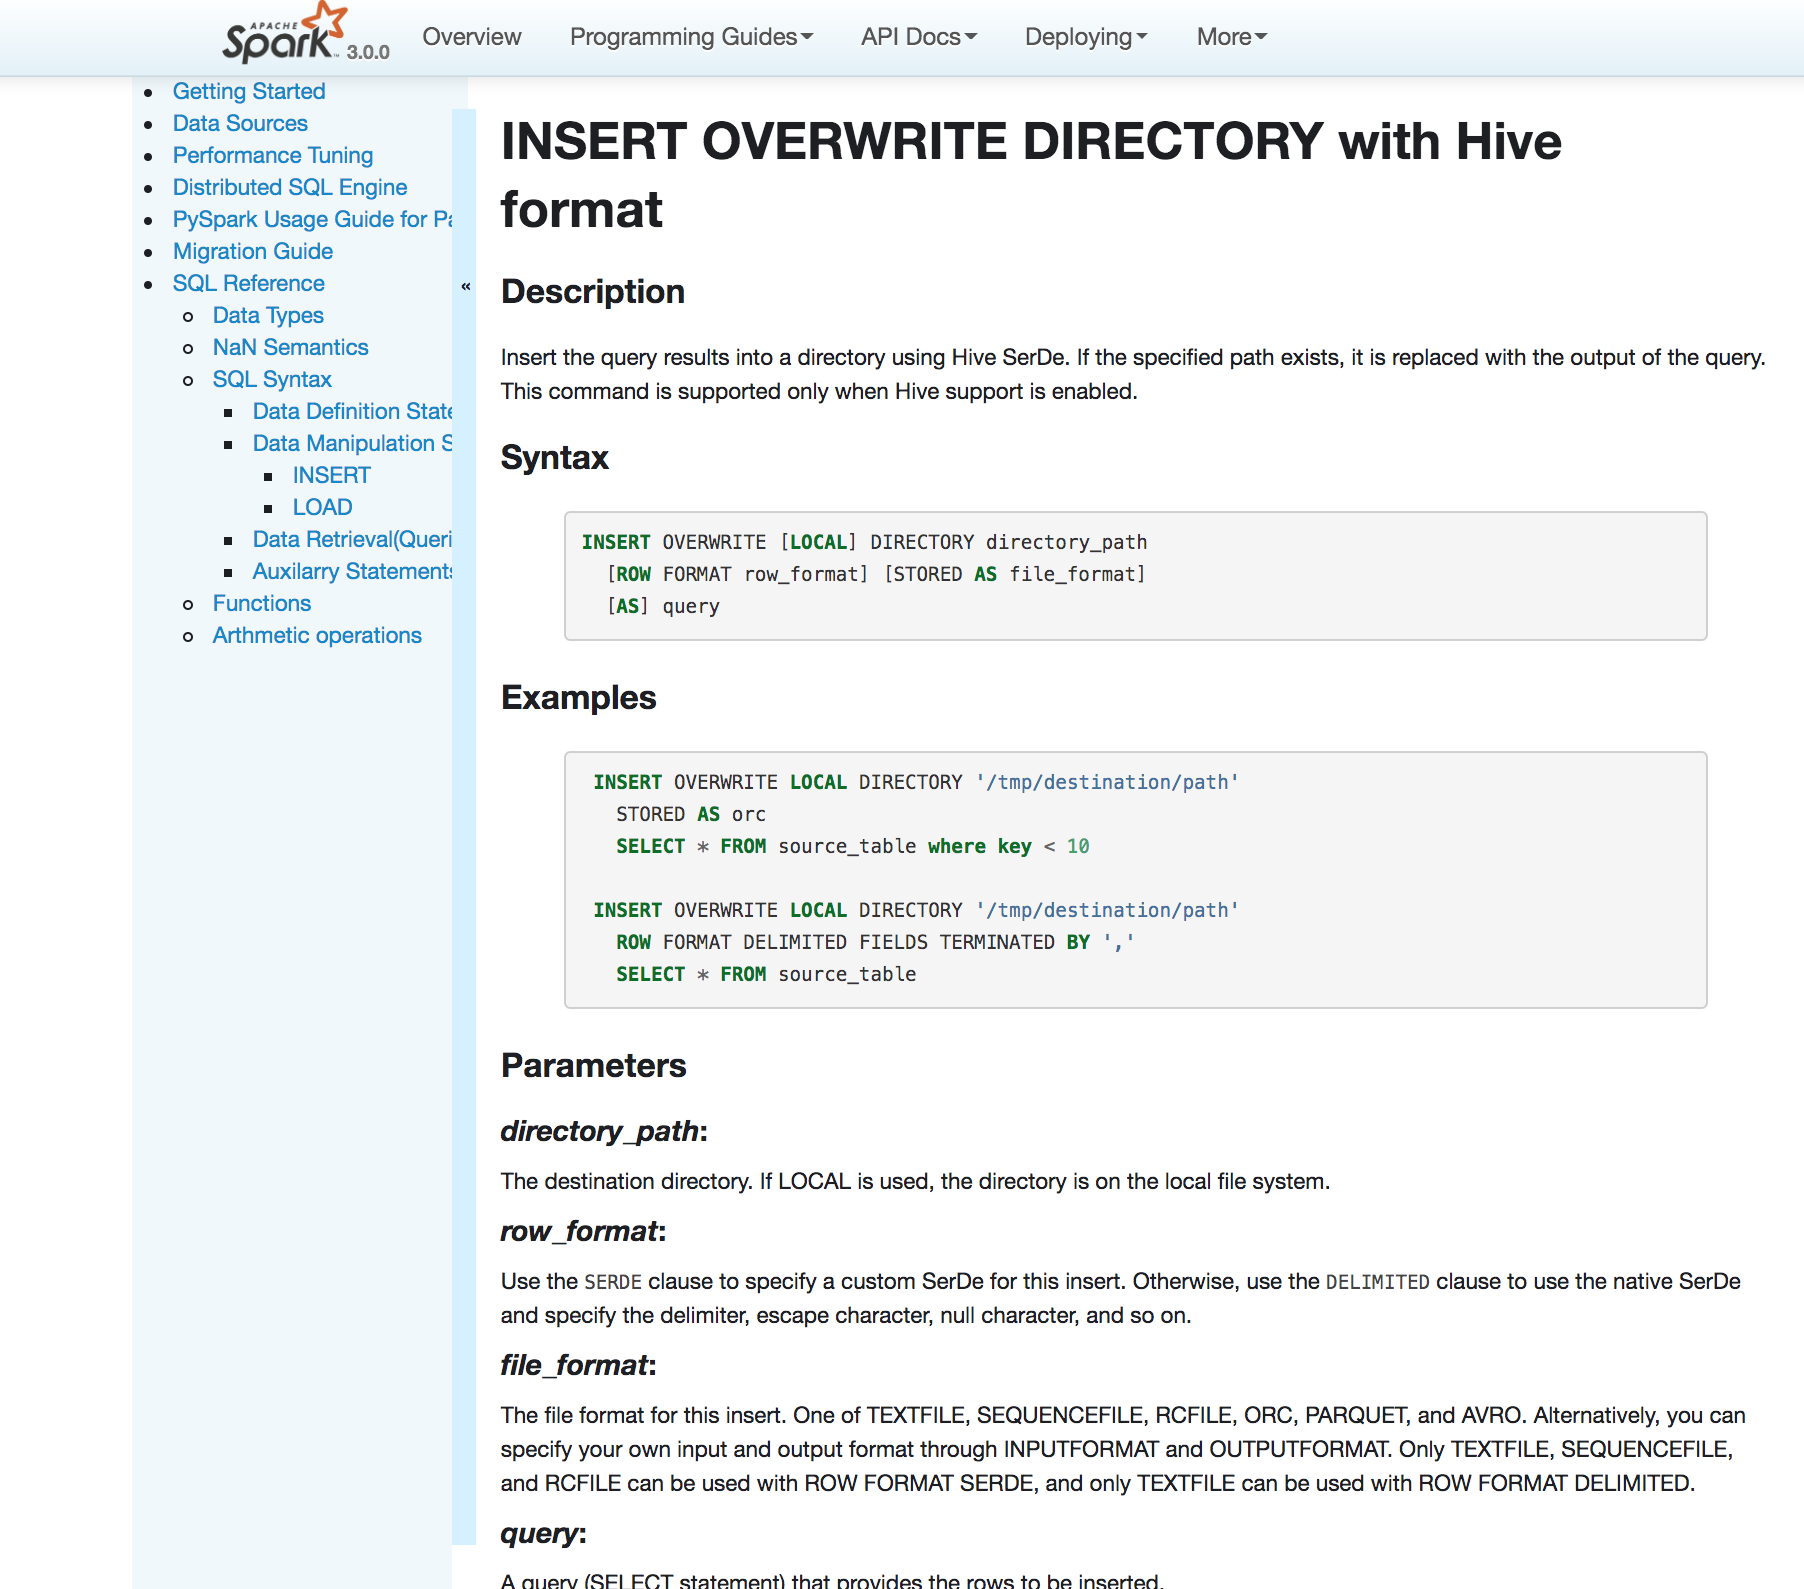Open the Data Sources link
1804x1589 pixels.
click(x=240, y=123)
